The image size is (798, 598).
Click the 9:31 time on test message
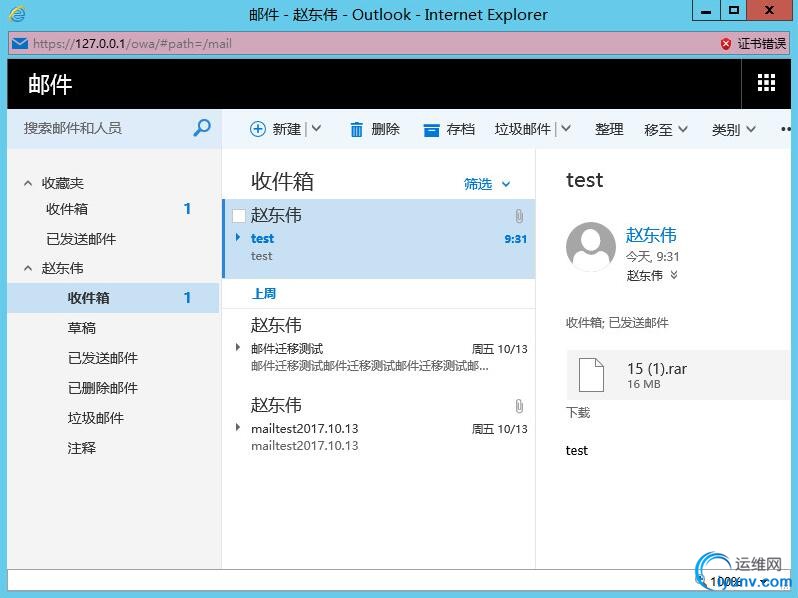click(516, 239)
